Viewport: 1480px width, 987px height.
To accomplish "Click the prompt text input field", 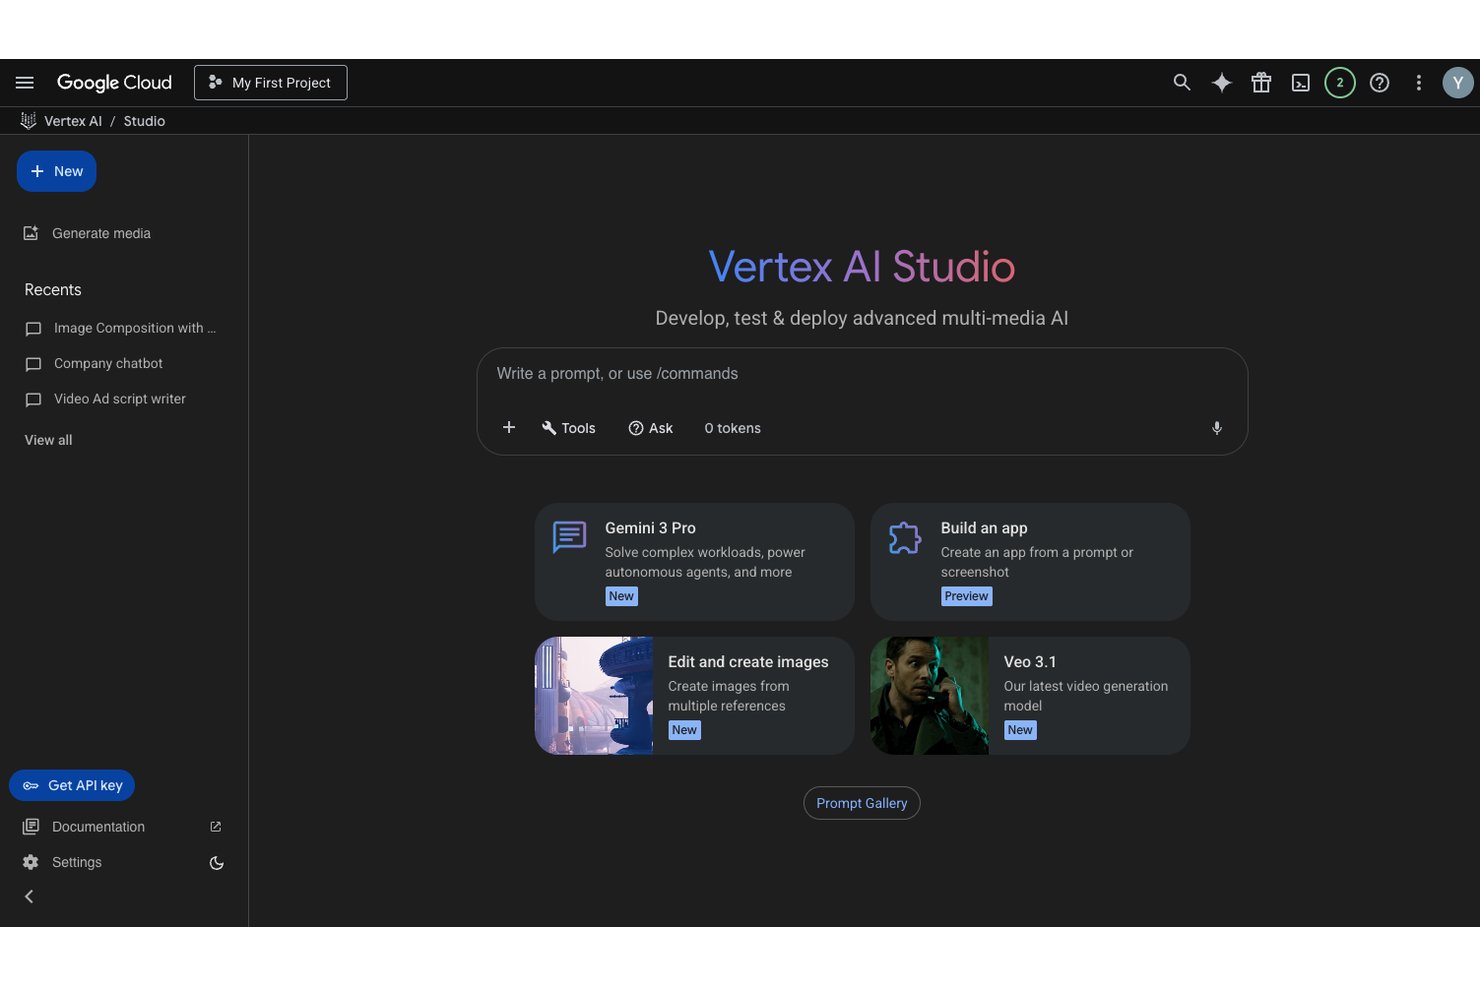I will (862, 374).
